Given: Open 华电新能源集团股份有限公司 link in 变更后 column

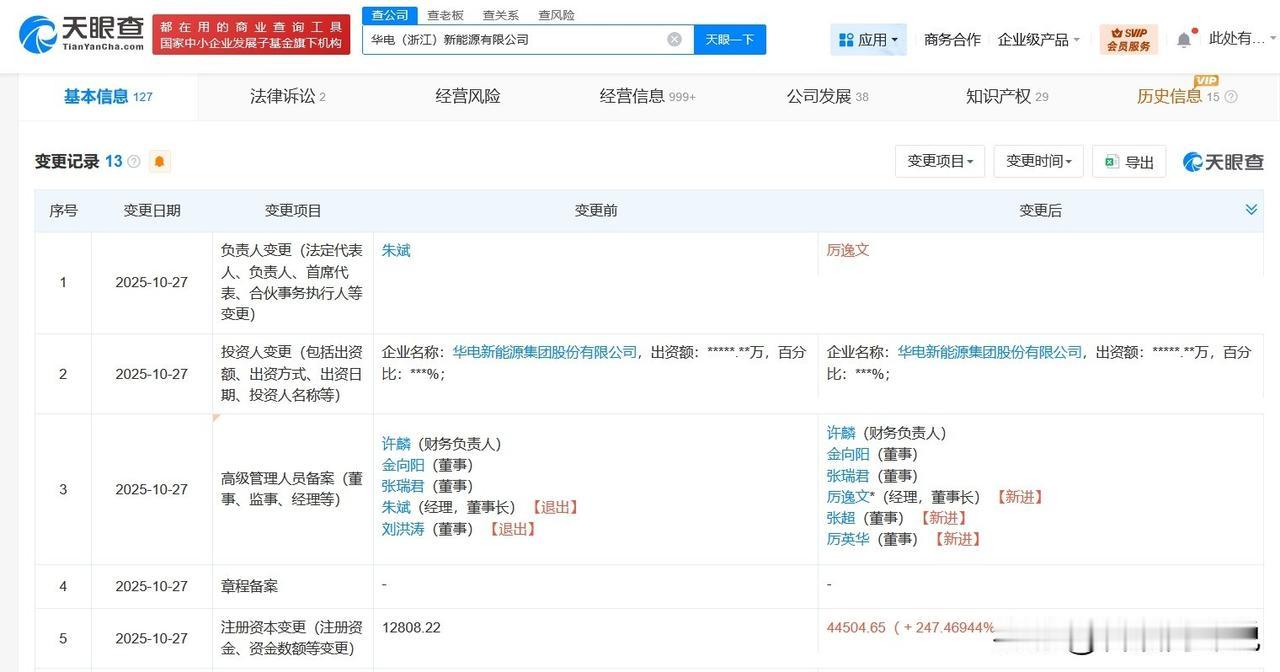Looking at the screenshot, I should [x=990, y=352].
